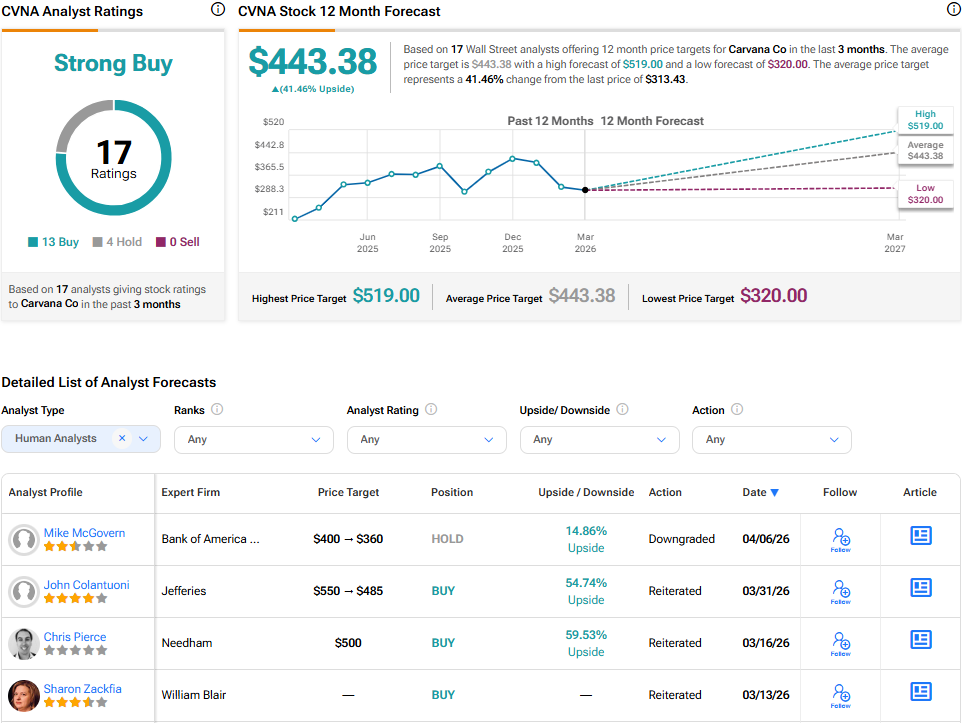Viewport: 962px width, 723px height.
Task: Click info icon next to Ranks filter
Action: [217, 410]
